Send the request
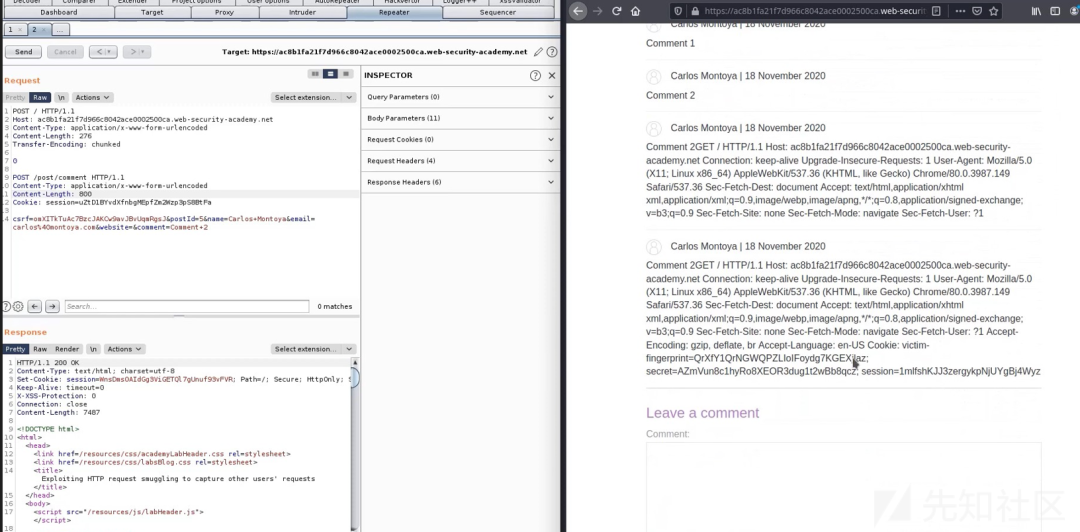Screen dimensions: 1080x532 click(x=23, y=52)
